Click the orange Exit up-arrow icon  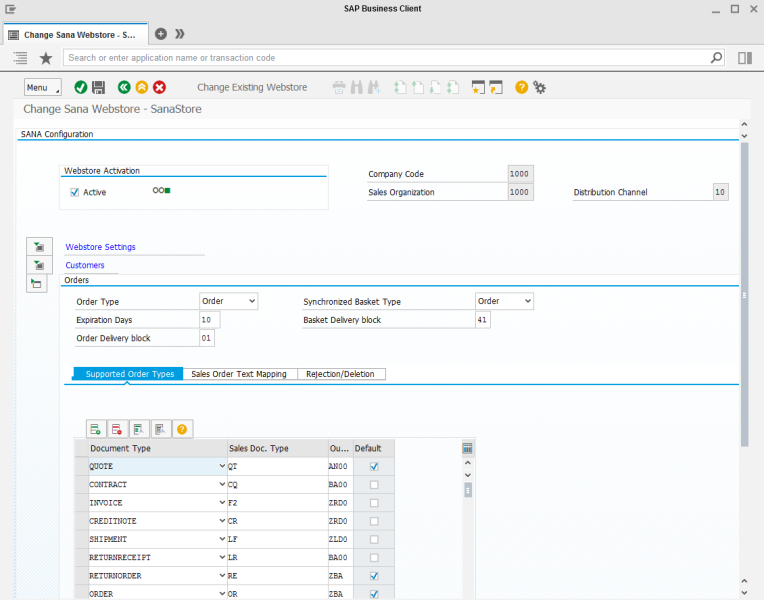click(142, 87)
